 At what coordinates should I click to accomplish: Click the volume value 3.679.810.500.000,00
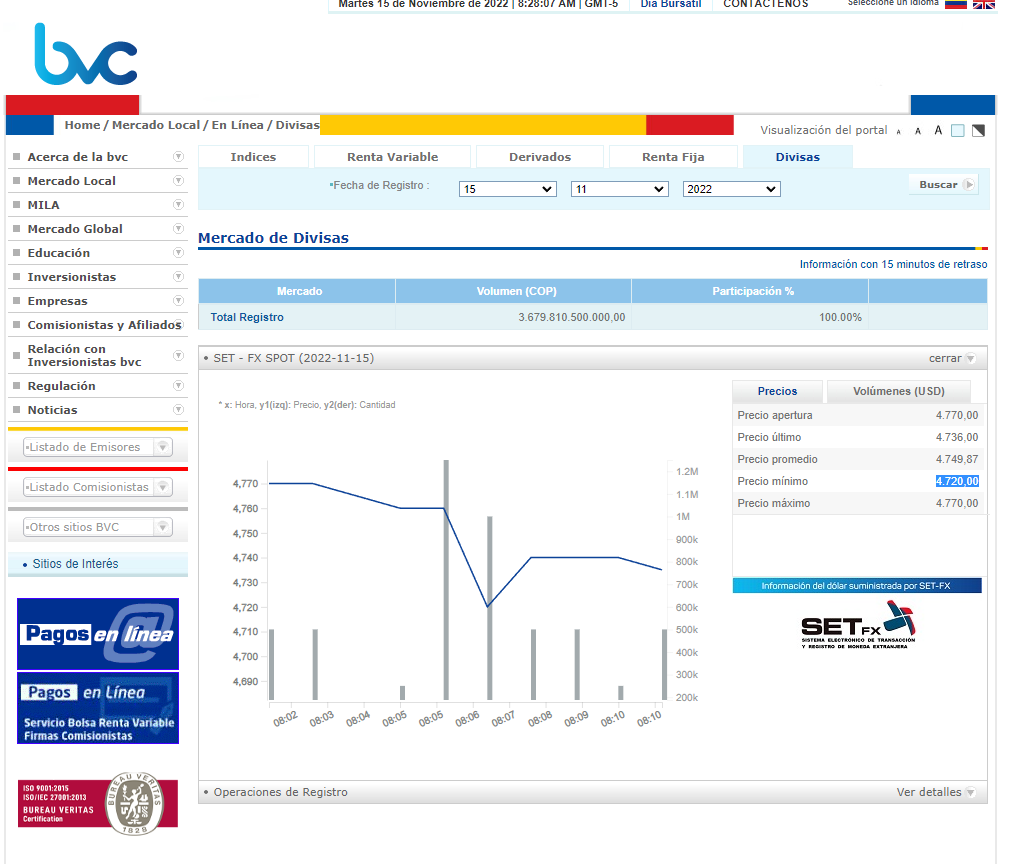click(x=572, y=317)
